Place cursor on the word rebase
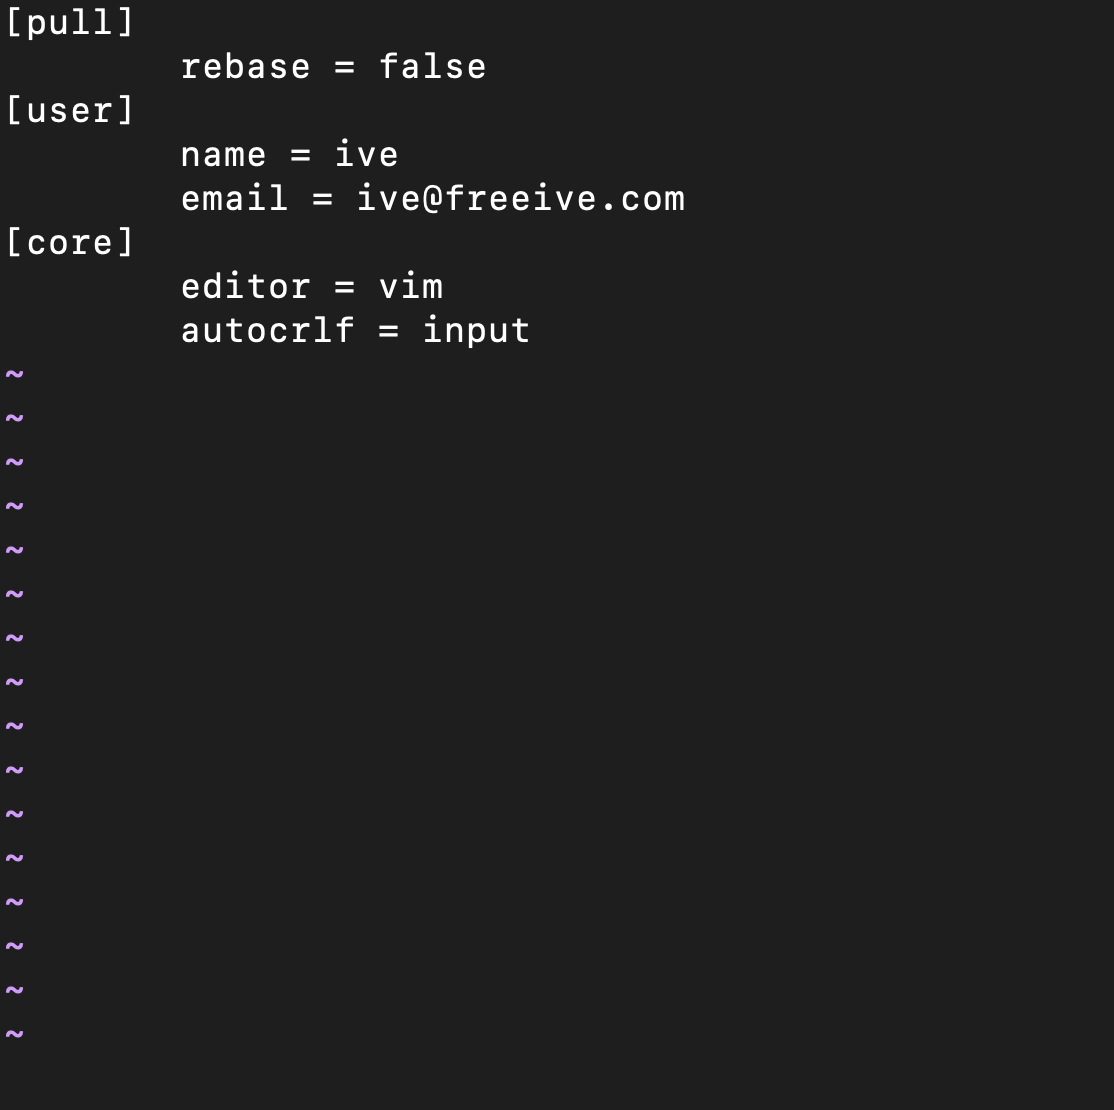The width and height of the screenshot is (1114, 1110). click(246, 68)
